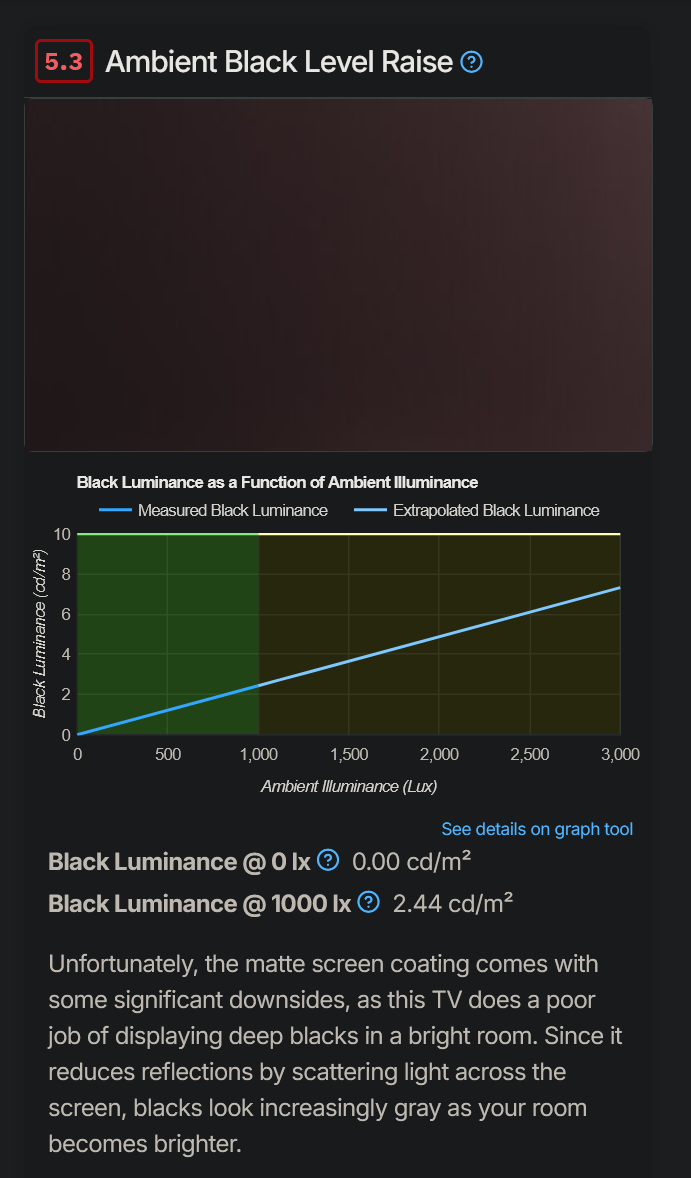691x1178 pixels.
Task: Toggle the Measured Black Luminance legend entry
Action: (222, 510)
